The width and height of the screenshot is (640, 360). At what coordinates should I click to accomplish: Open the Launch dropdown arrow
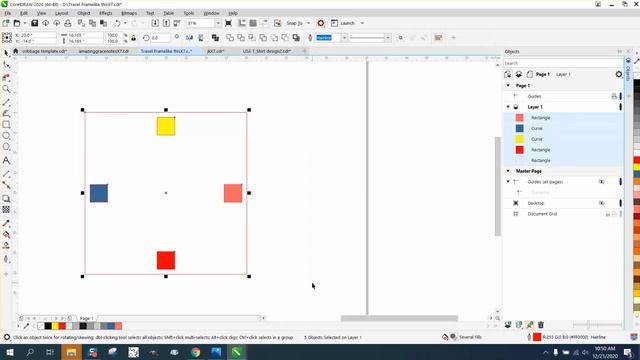point(362,23)
